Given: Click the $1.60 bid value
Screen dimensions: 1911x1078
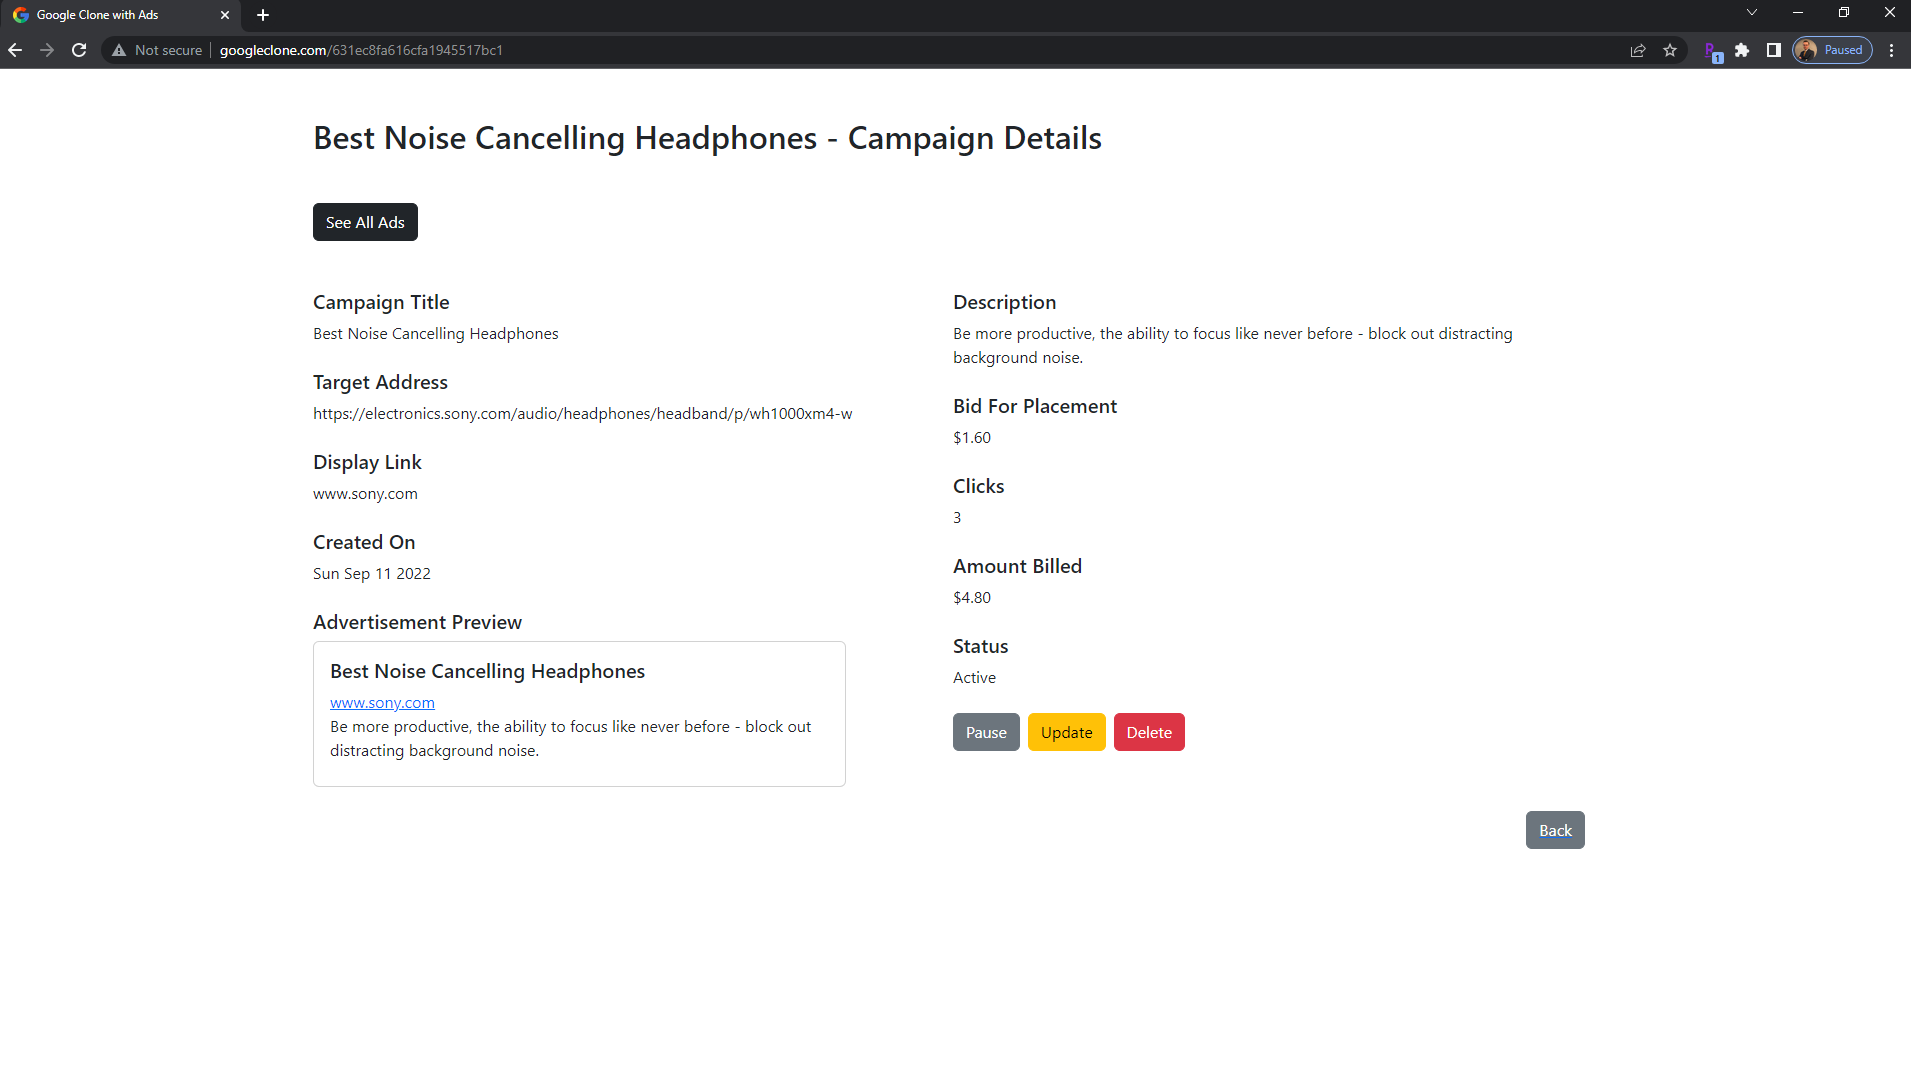Looking at the screenshot, I should [972, 438].
